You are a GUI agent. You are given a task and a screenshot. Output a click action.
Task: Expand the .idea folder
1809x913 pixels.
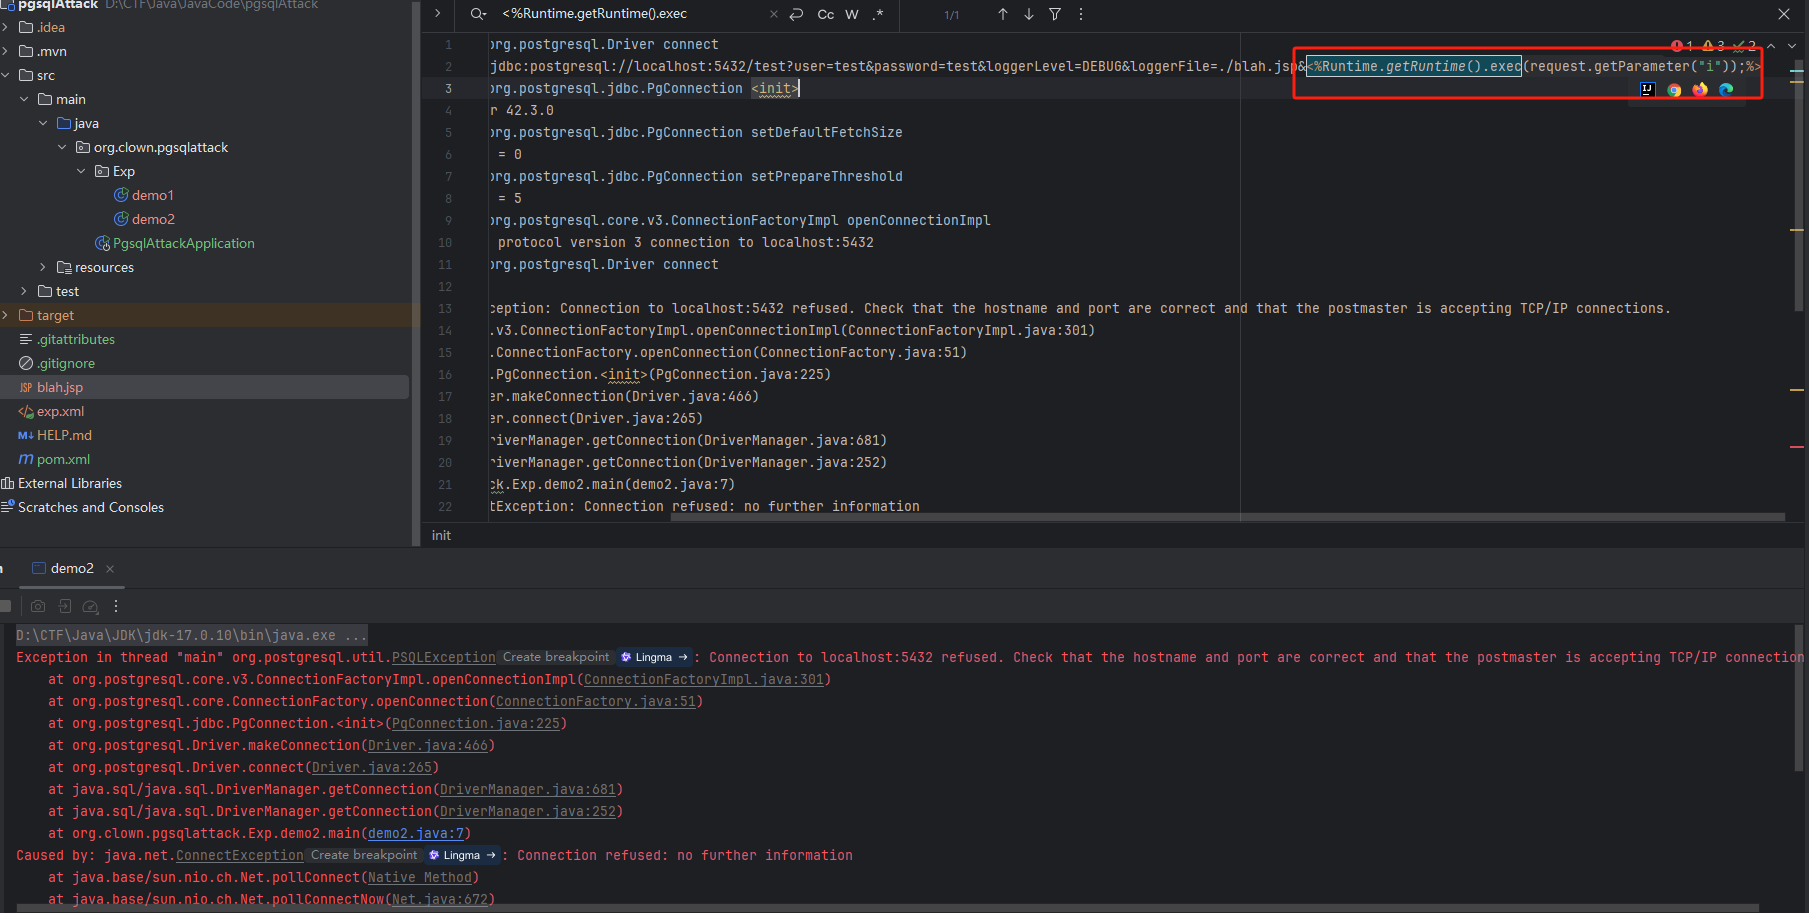coord(7,27)
